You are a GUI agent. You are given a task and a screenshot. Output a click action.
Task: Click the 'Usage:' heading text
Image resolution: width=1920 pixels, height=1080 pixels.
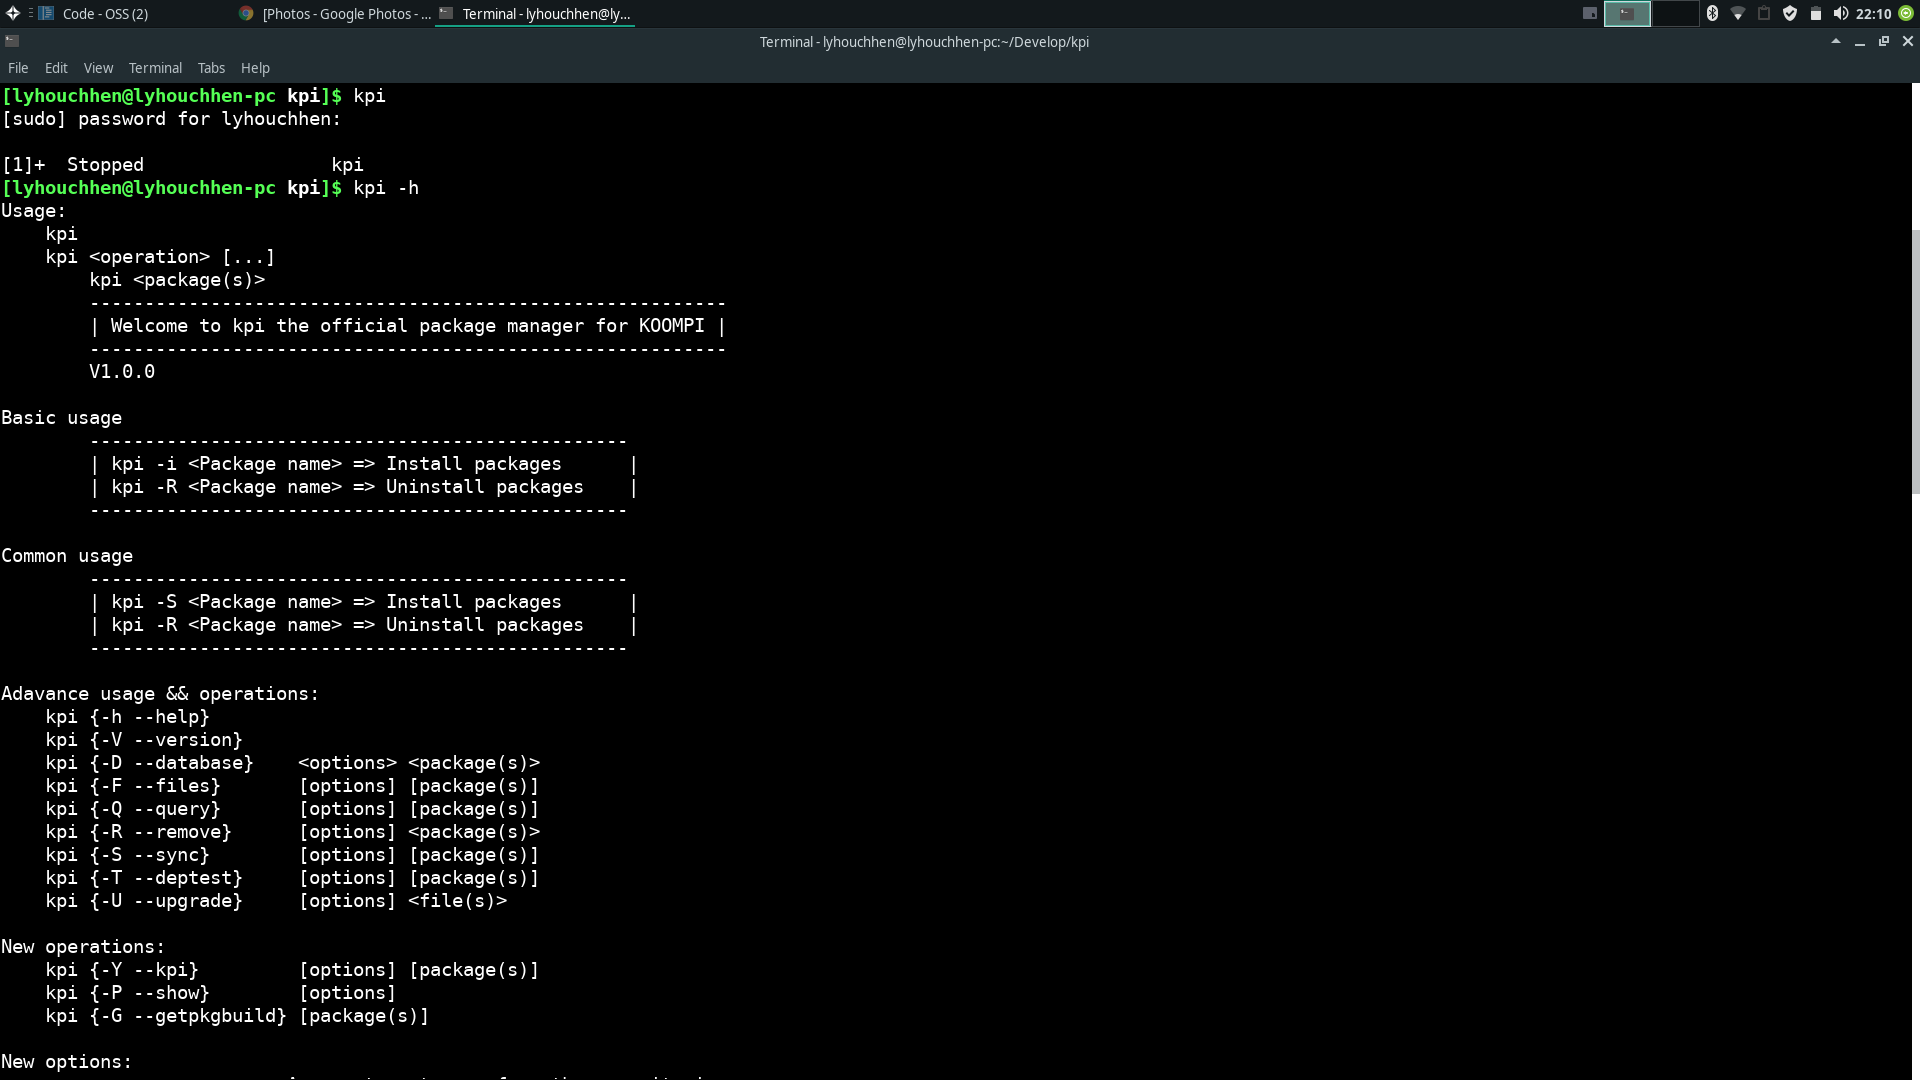(33, 211)
